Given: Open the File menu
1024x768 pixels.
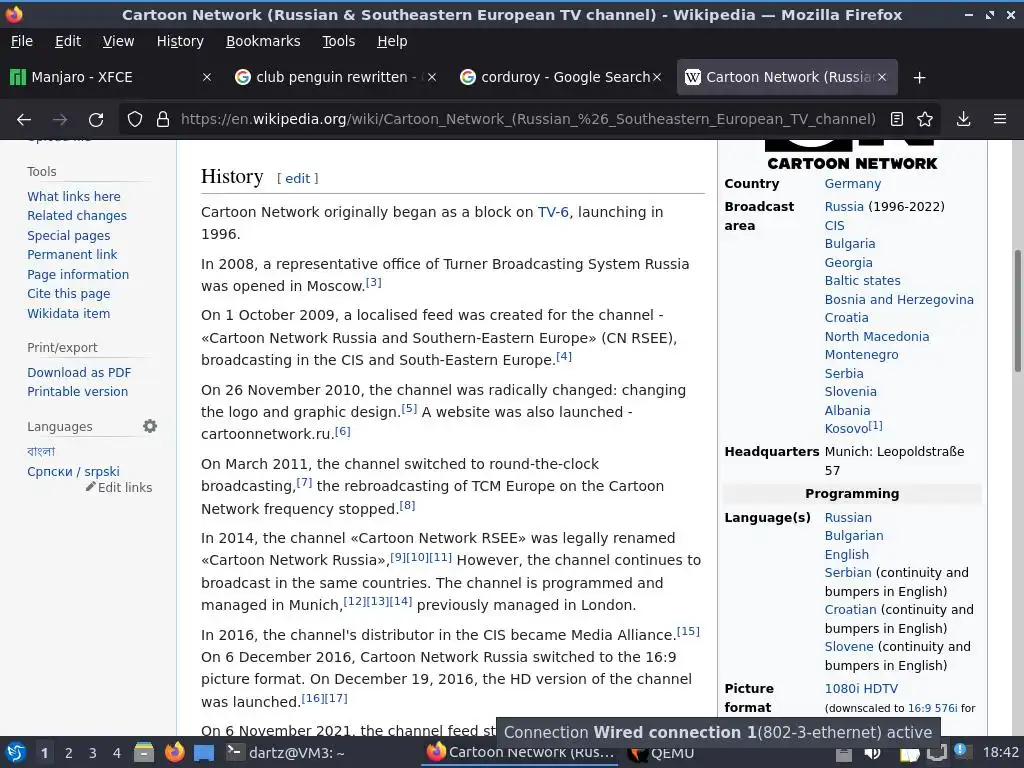Looking at the screenshot, I should point(22,41).
